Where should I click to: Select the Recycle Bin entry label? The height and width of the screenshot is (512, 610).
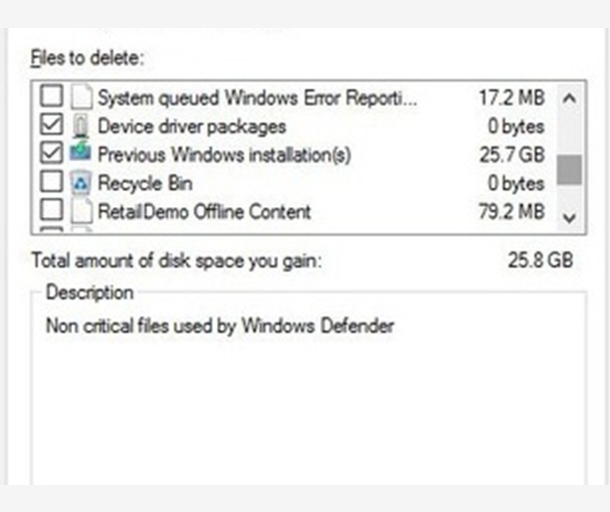click(145, 183)
